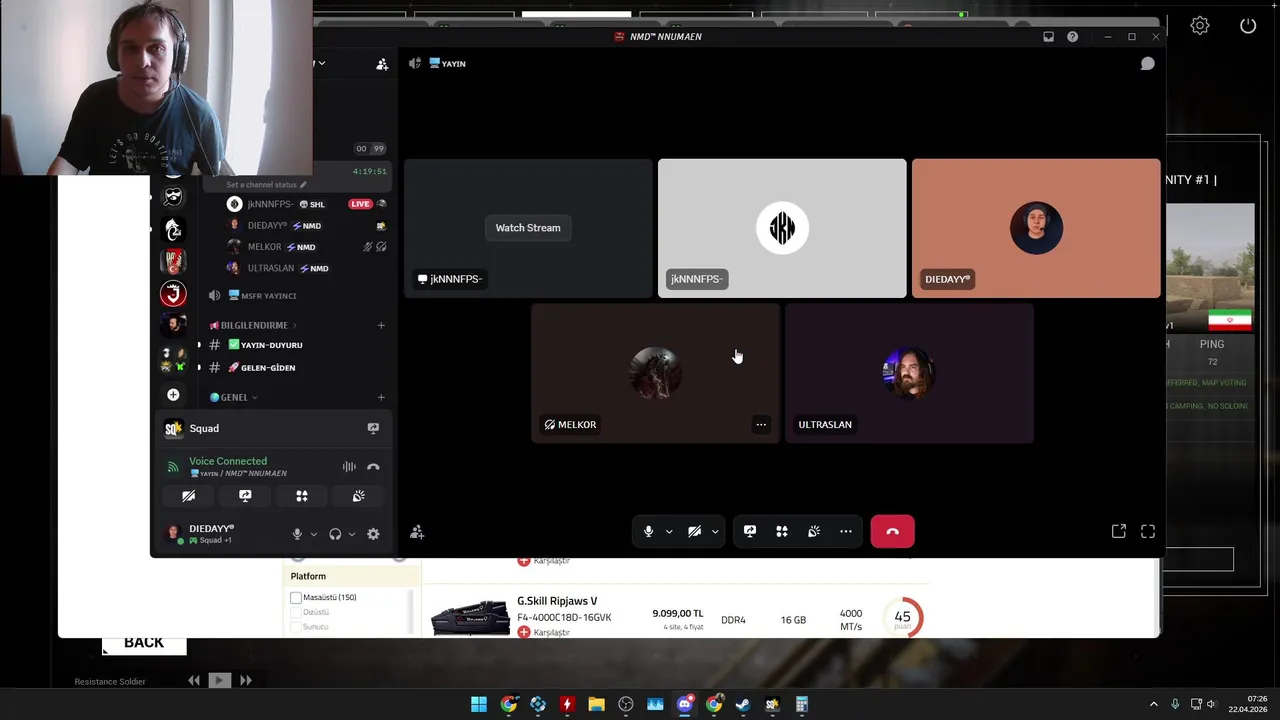Screen dimensions: 1280x720
Task: Mute microphone in the call control bar
Action: point(648,531)
